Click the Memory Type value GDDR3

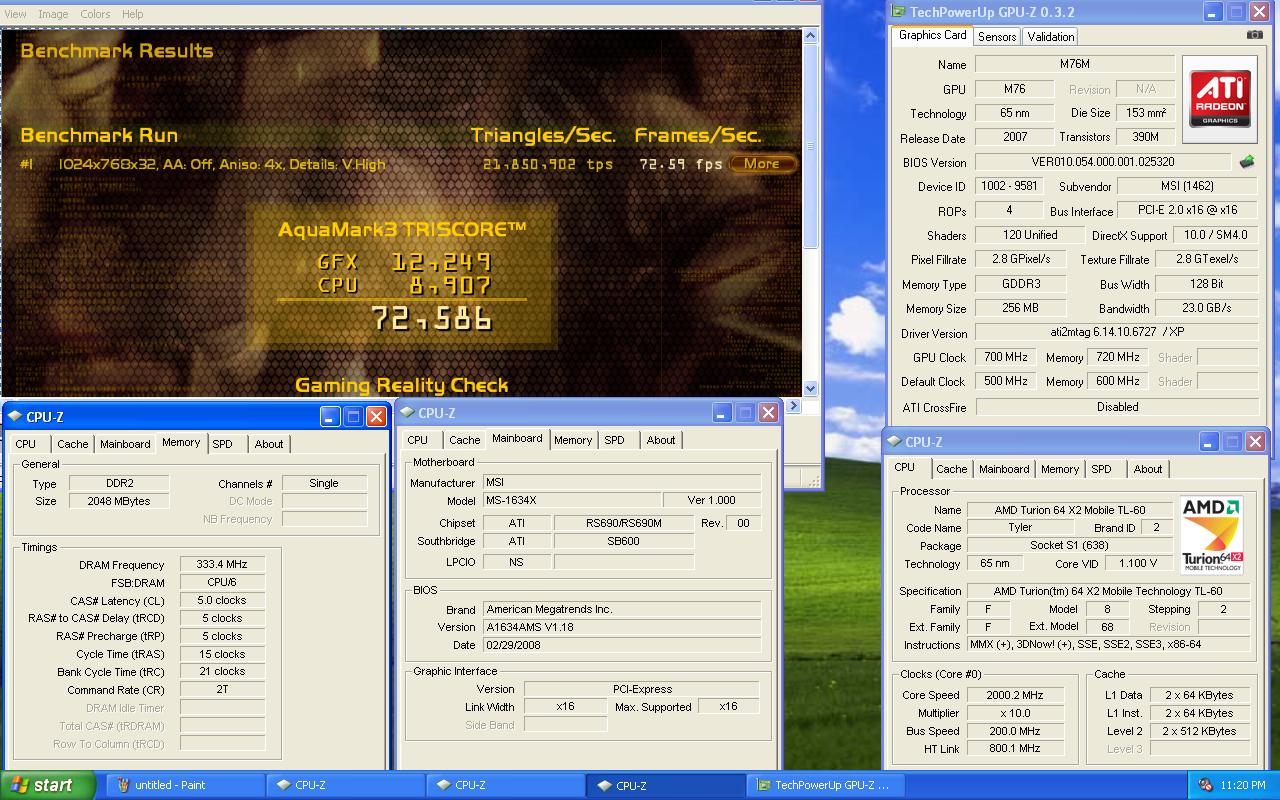pyautogui.click(x=1021, y=284)
